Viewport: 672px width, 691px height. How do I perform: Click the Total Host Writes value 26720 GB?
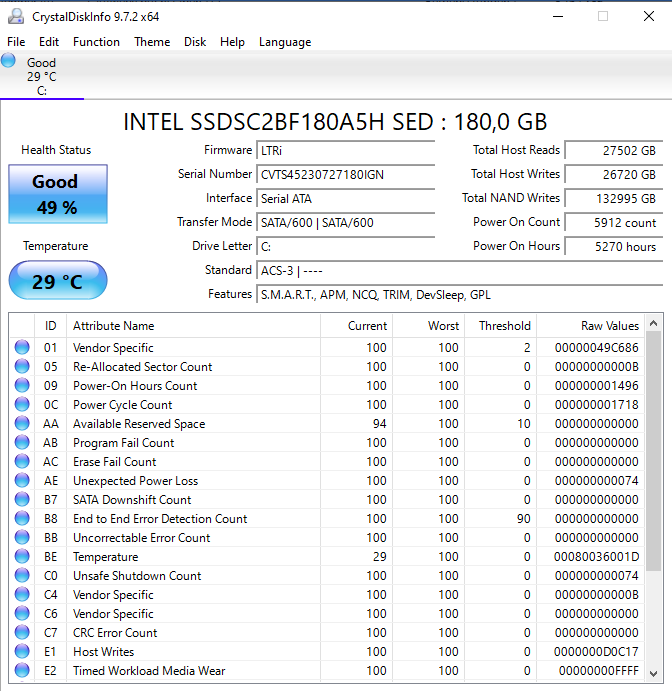613,175
